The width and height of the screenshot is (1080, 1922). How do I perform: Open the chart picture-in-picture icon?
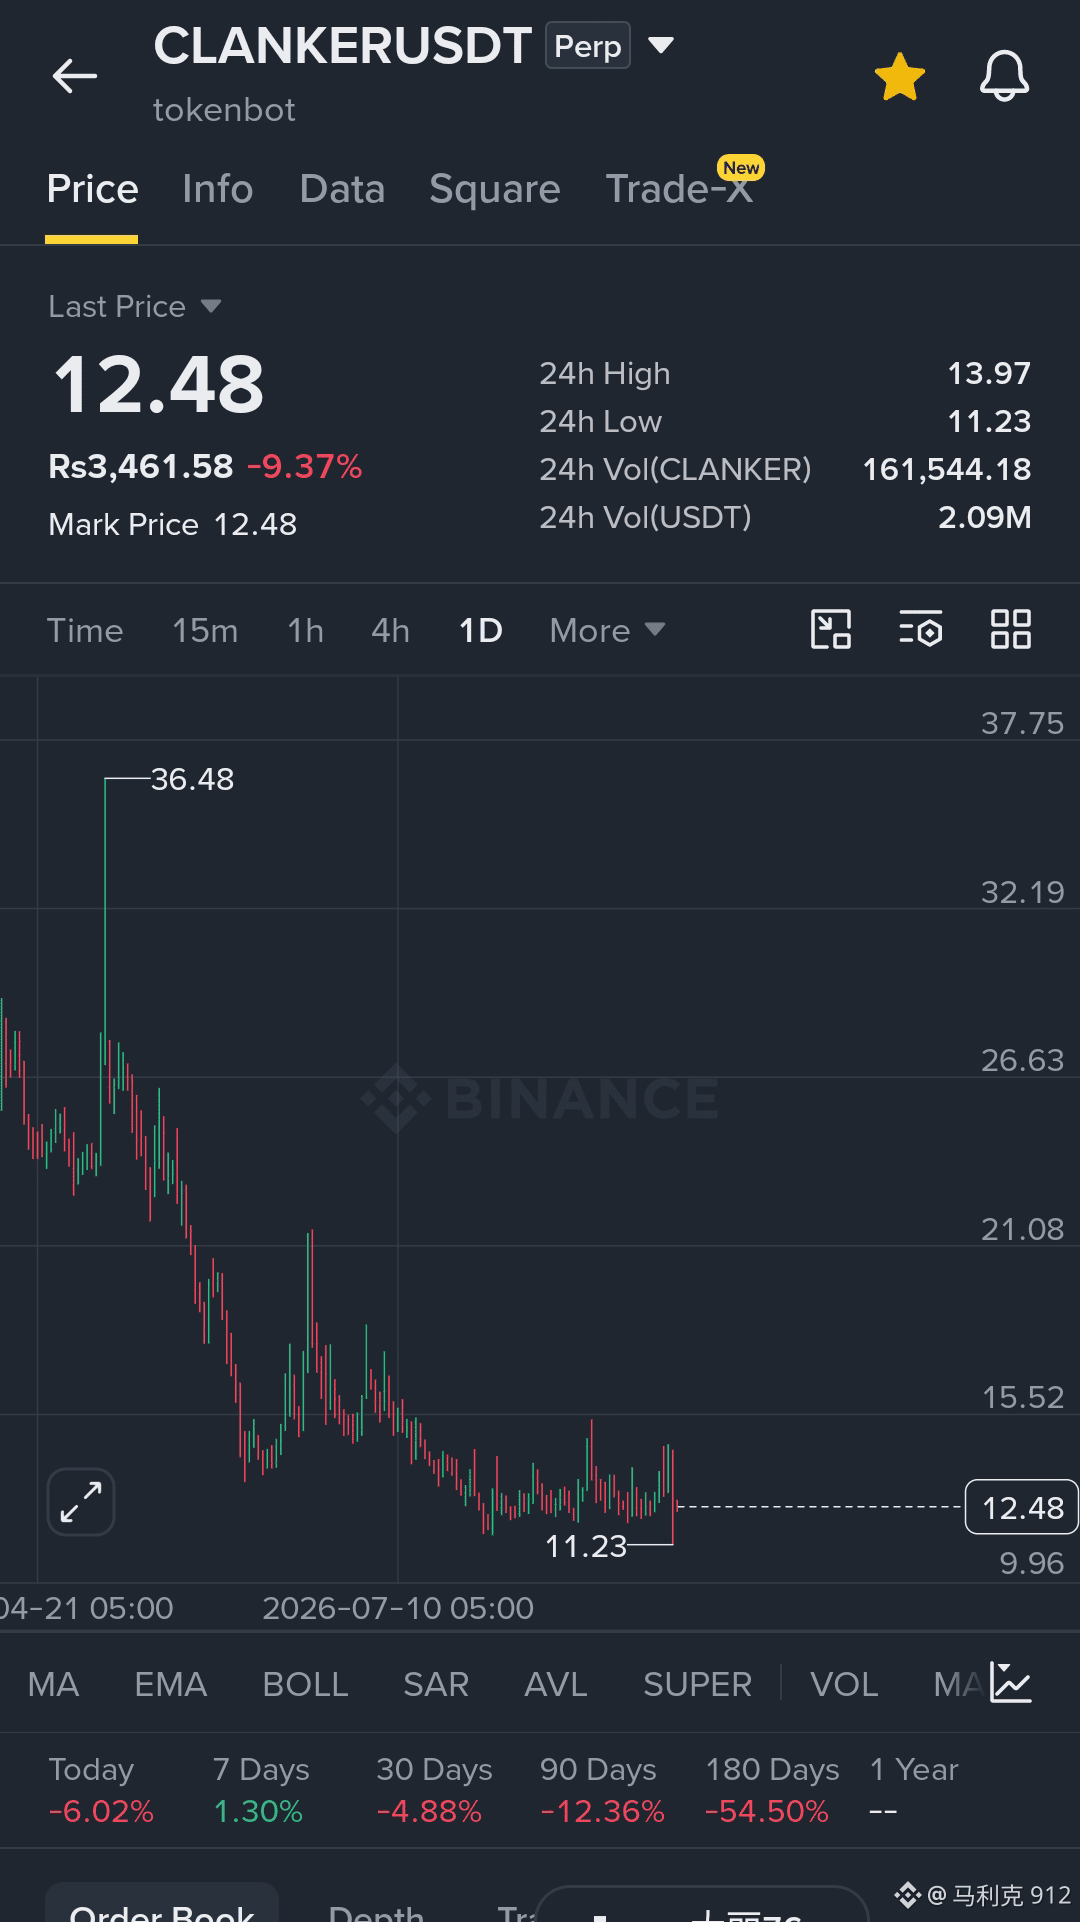click(830, 630)
